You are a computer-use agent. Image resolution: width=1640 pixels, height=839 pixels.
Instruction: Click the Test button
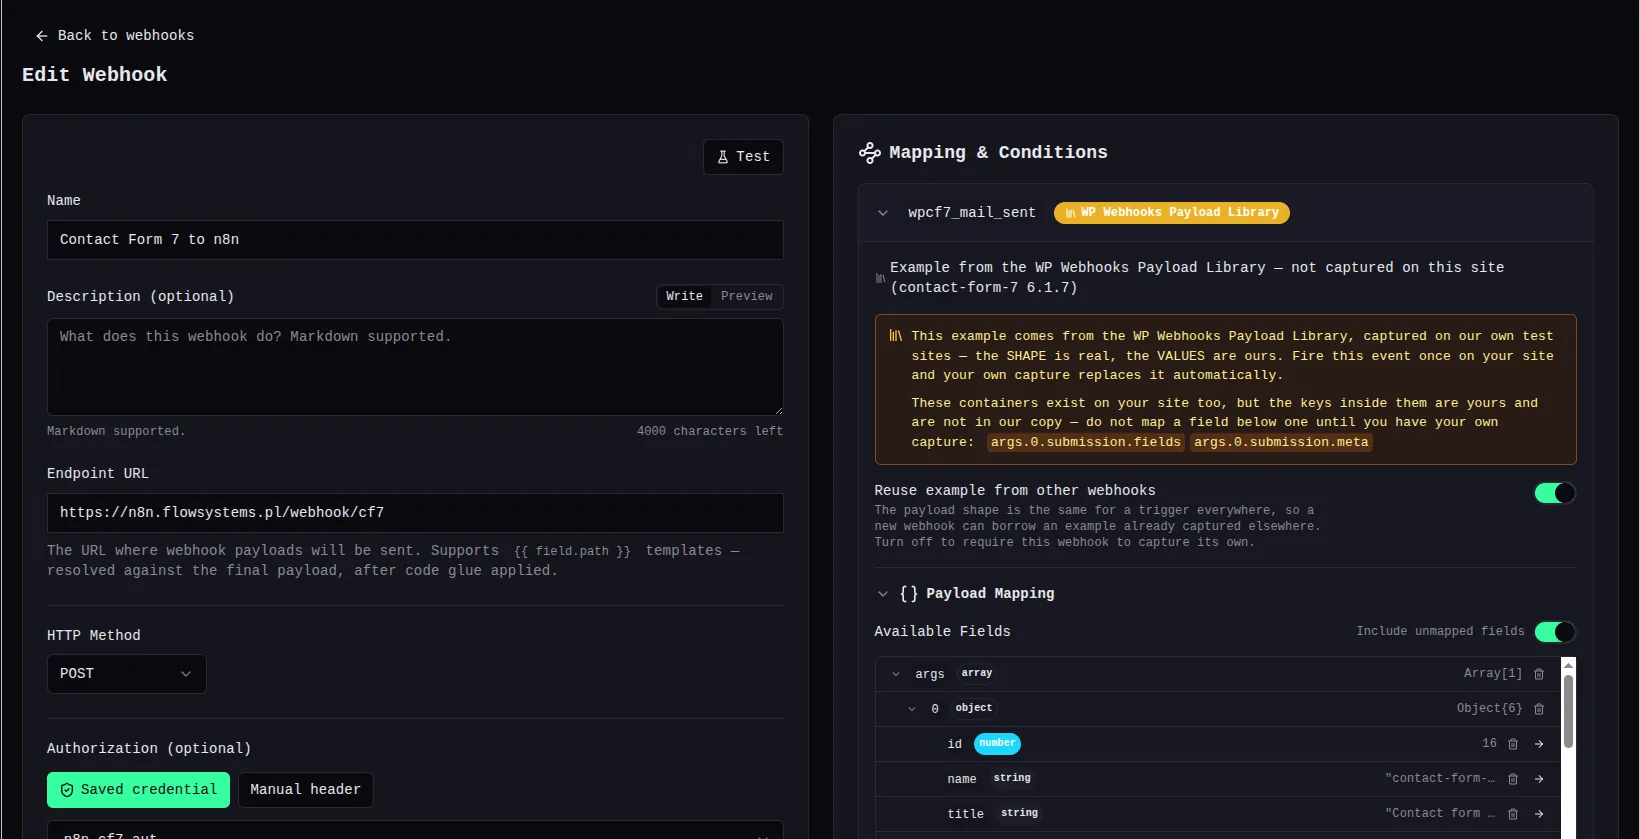(x=743, y=157)
